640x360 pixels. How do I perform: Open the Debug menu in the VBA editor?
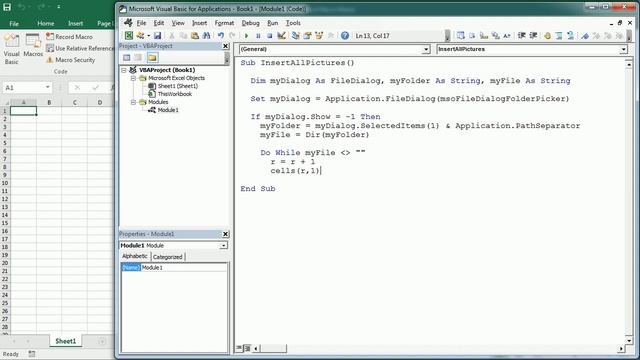[251, 23]
